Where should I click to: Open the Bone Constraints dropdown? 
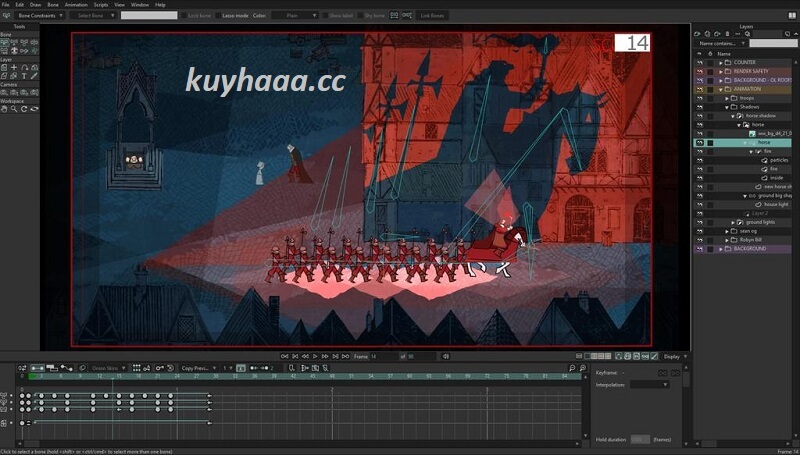(x=40, y=16)
